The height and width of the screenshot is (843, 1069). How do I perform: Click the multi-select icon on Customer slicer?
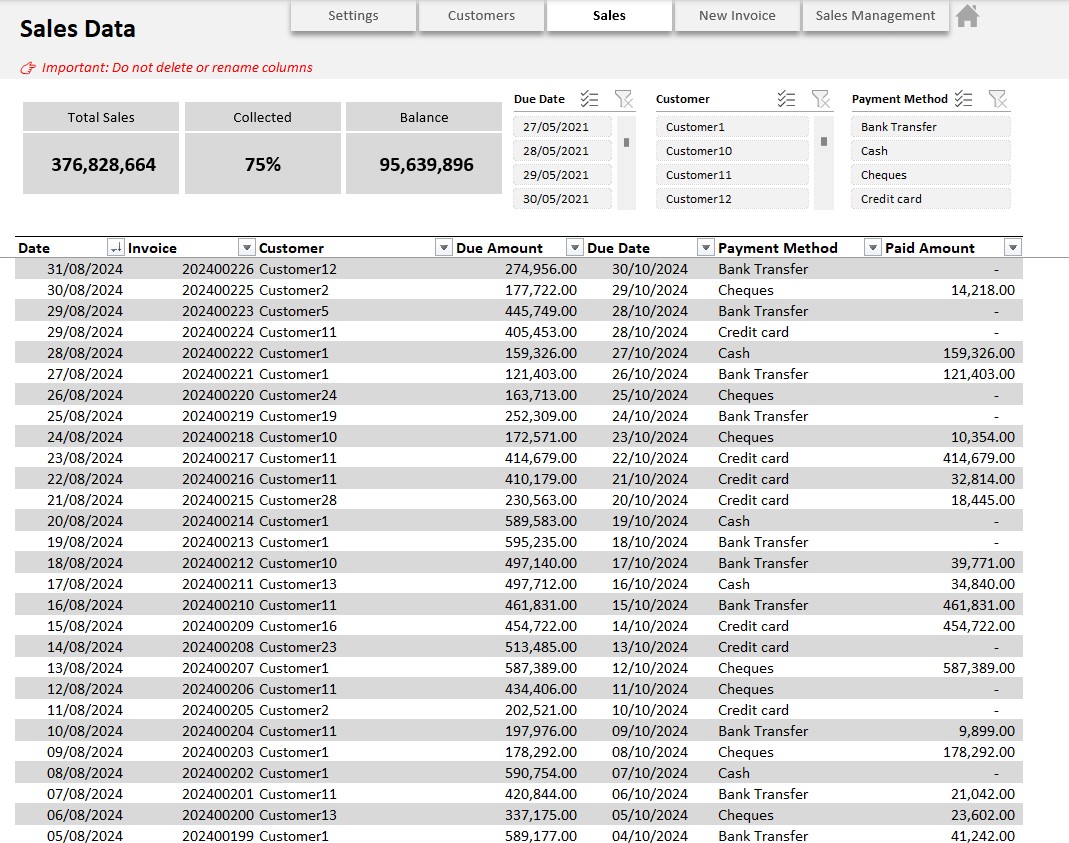coord(787,99)
